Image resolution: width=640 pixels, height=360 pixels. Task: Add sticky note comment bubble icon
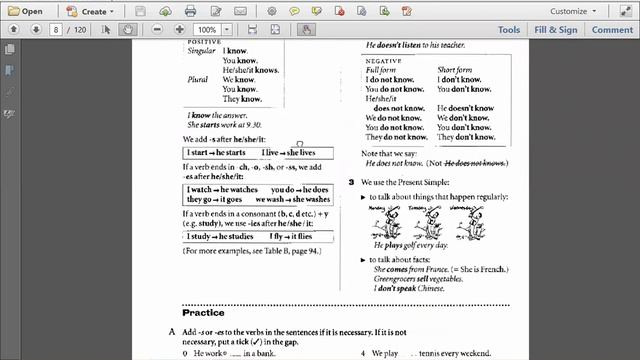294,11
